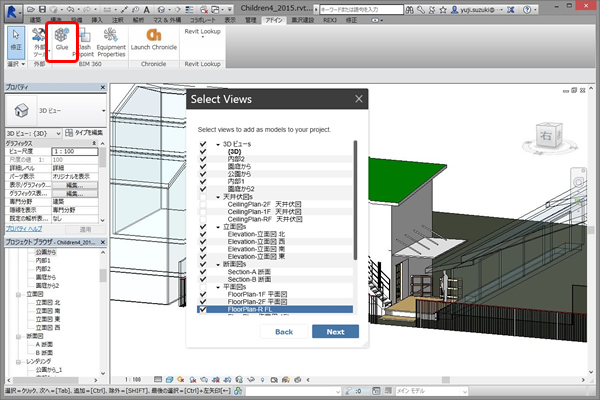
Task: Click the Detail Level icon in view control bar
Action: pyautogui.click(x=158, y=380)
